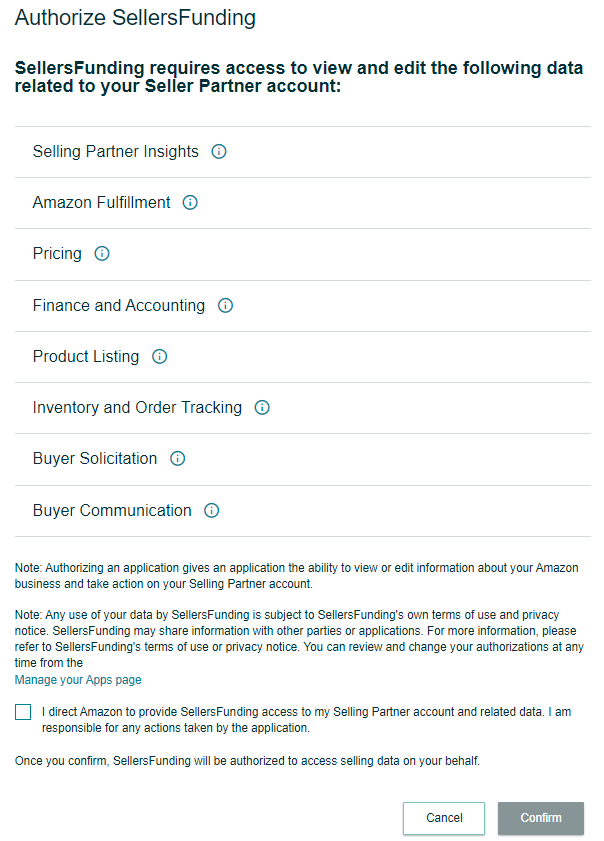
Task: Open the Amazon Fulfillment info icon
Action: pos(190,203)
